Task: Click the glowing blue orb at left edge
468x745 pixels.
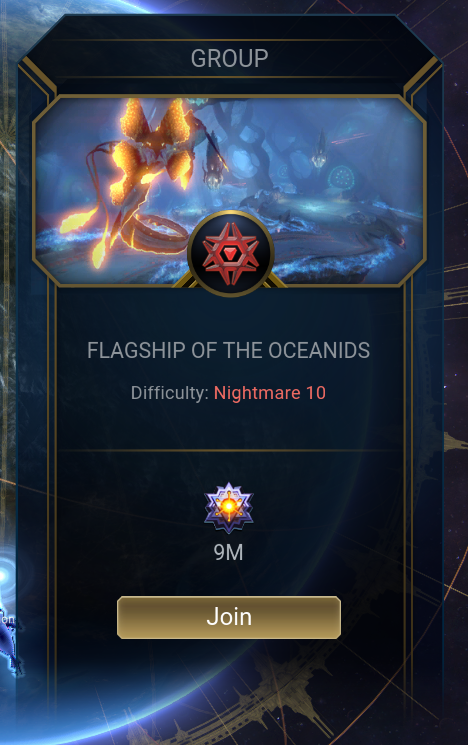Action: coord(5,576)
